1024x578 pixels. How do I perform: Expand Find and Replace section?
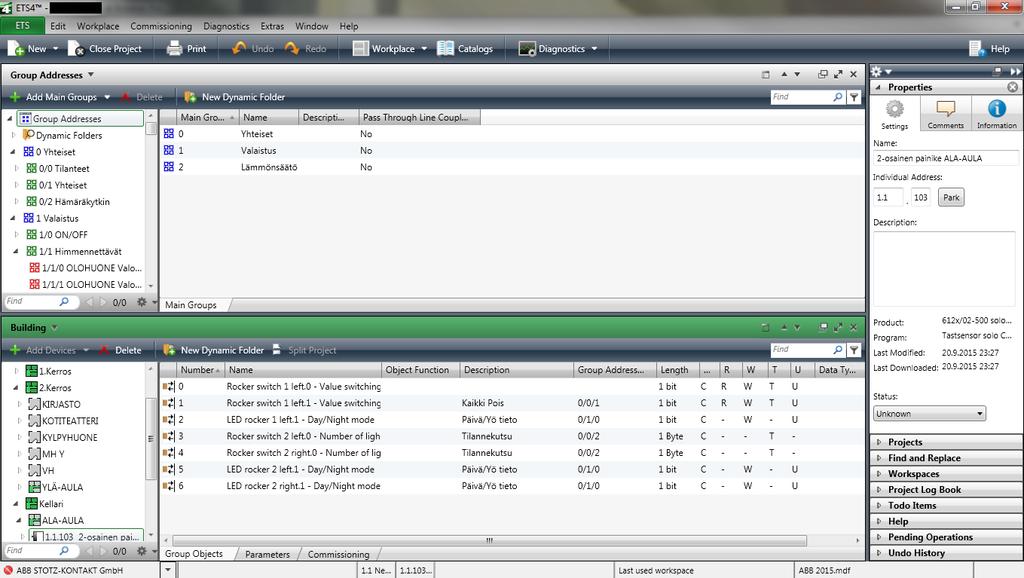[947, 458]
